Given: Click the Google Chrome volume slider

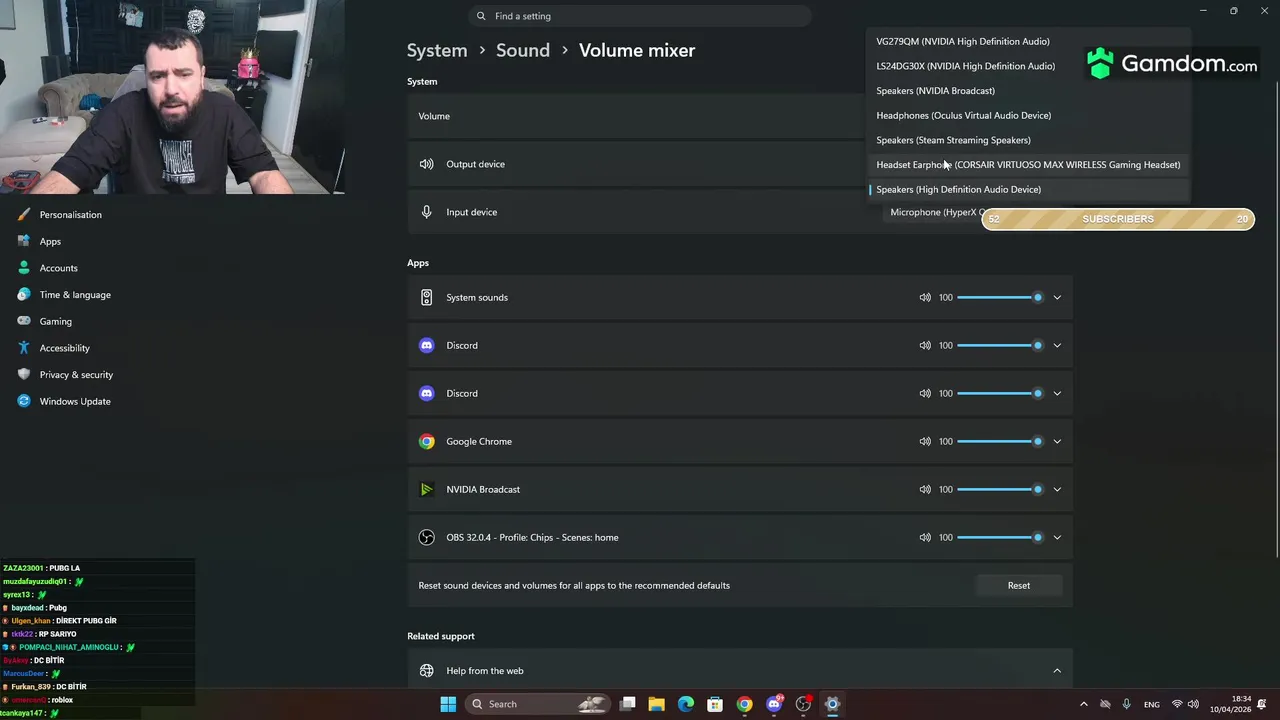Looking at the screenshot, I should [1000, 441].
